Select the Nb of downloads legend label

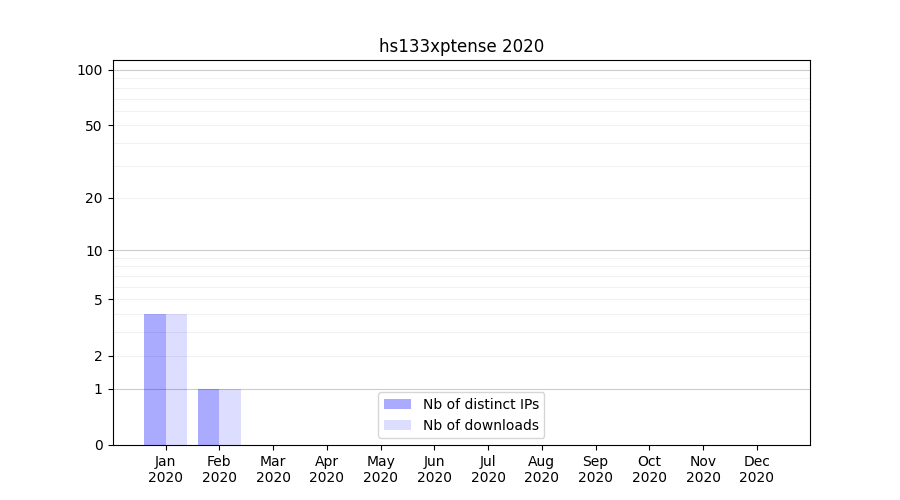tap(481, 425)
